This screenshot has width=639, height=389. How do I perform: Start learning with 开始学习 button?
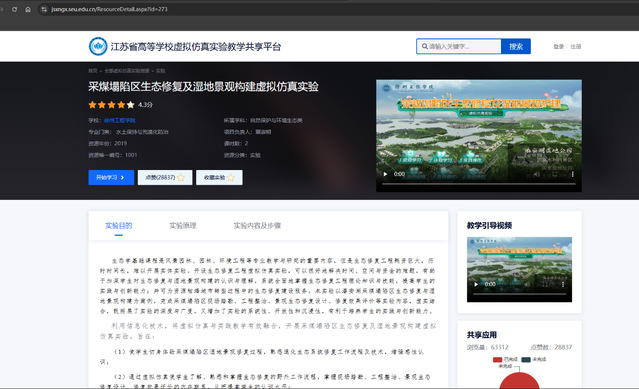[111, 178]
